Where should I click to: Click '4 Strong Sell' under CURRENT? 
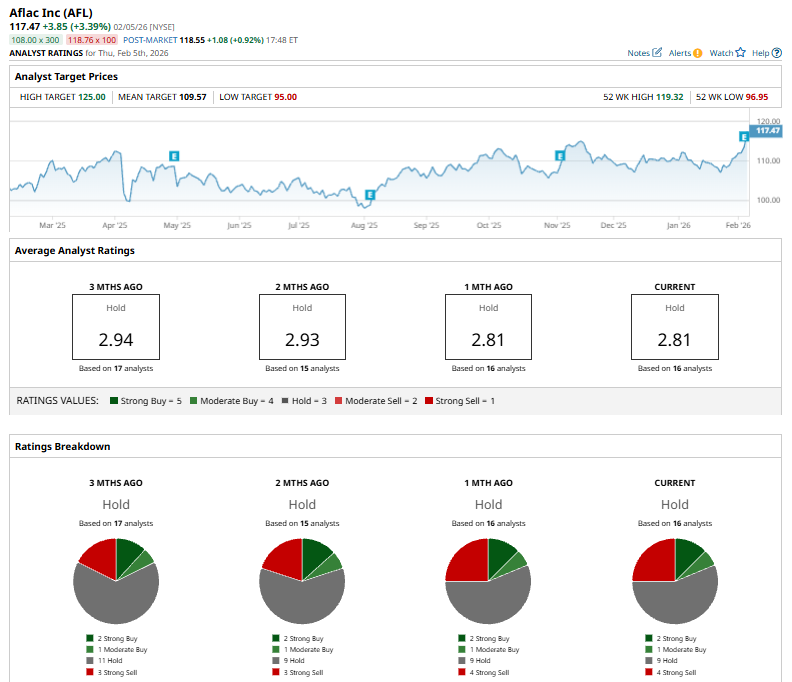(x=671, y=672)
